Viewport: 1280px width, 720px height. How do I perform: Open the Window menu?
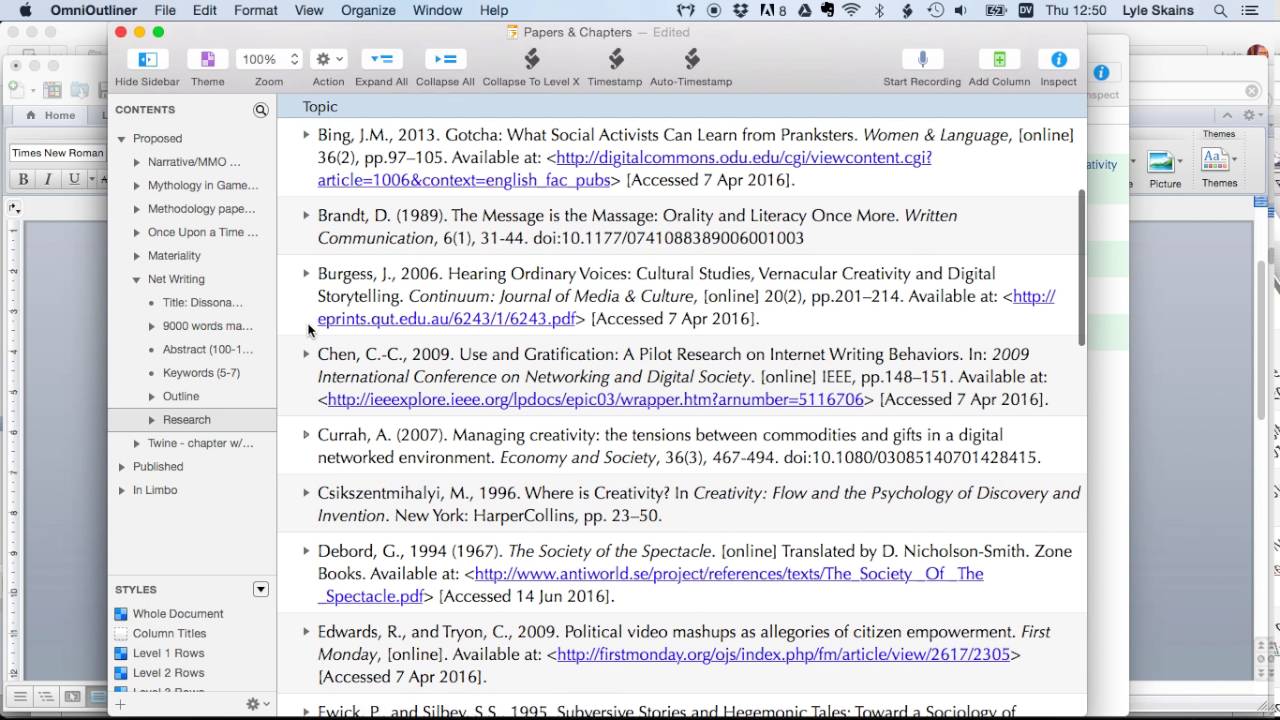tap(437, 10)
